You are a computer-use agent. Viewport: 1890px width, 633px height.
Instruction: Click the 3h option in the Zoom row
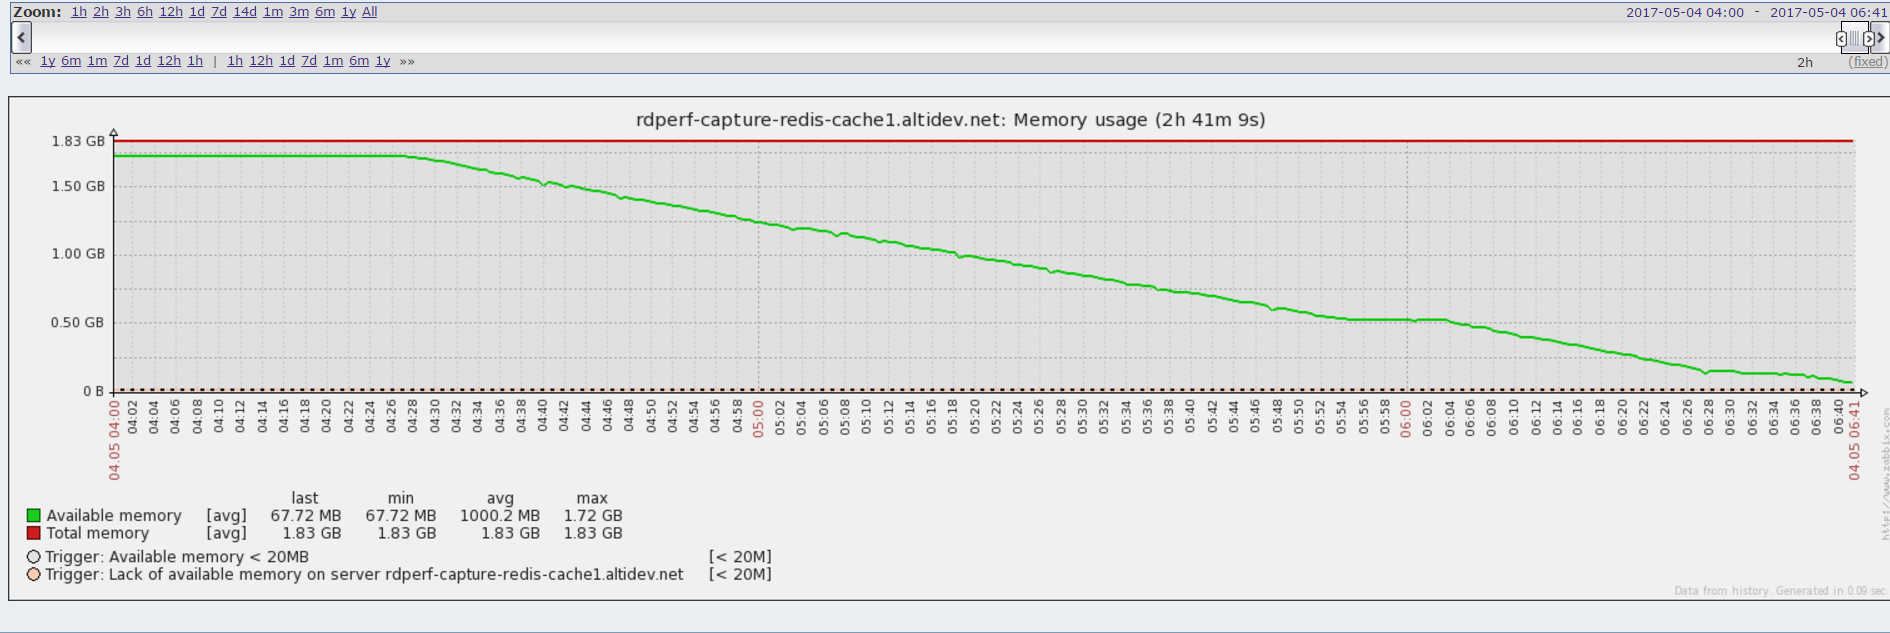(123, 12)
